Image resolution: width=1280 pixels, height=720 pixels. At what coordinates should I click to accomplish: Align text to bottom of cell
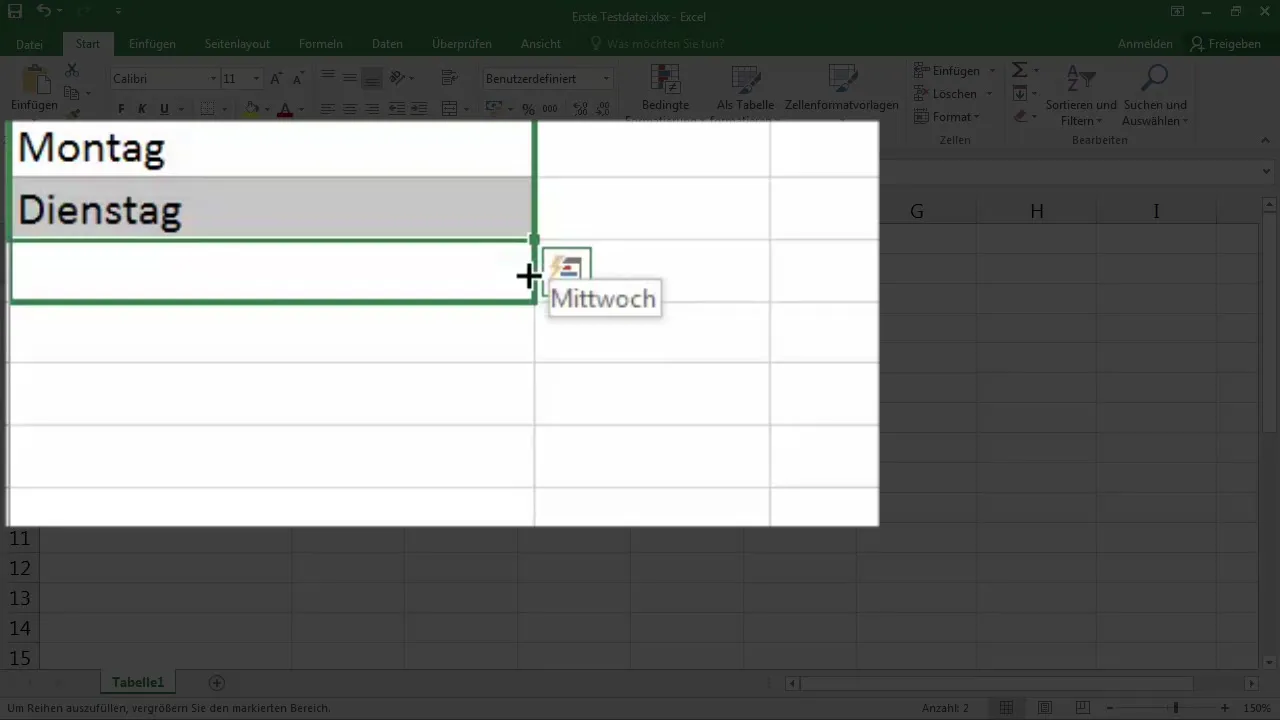click(372, 78)
